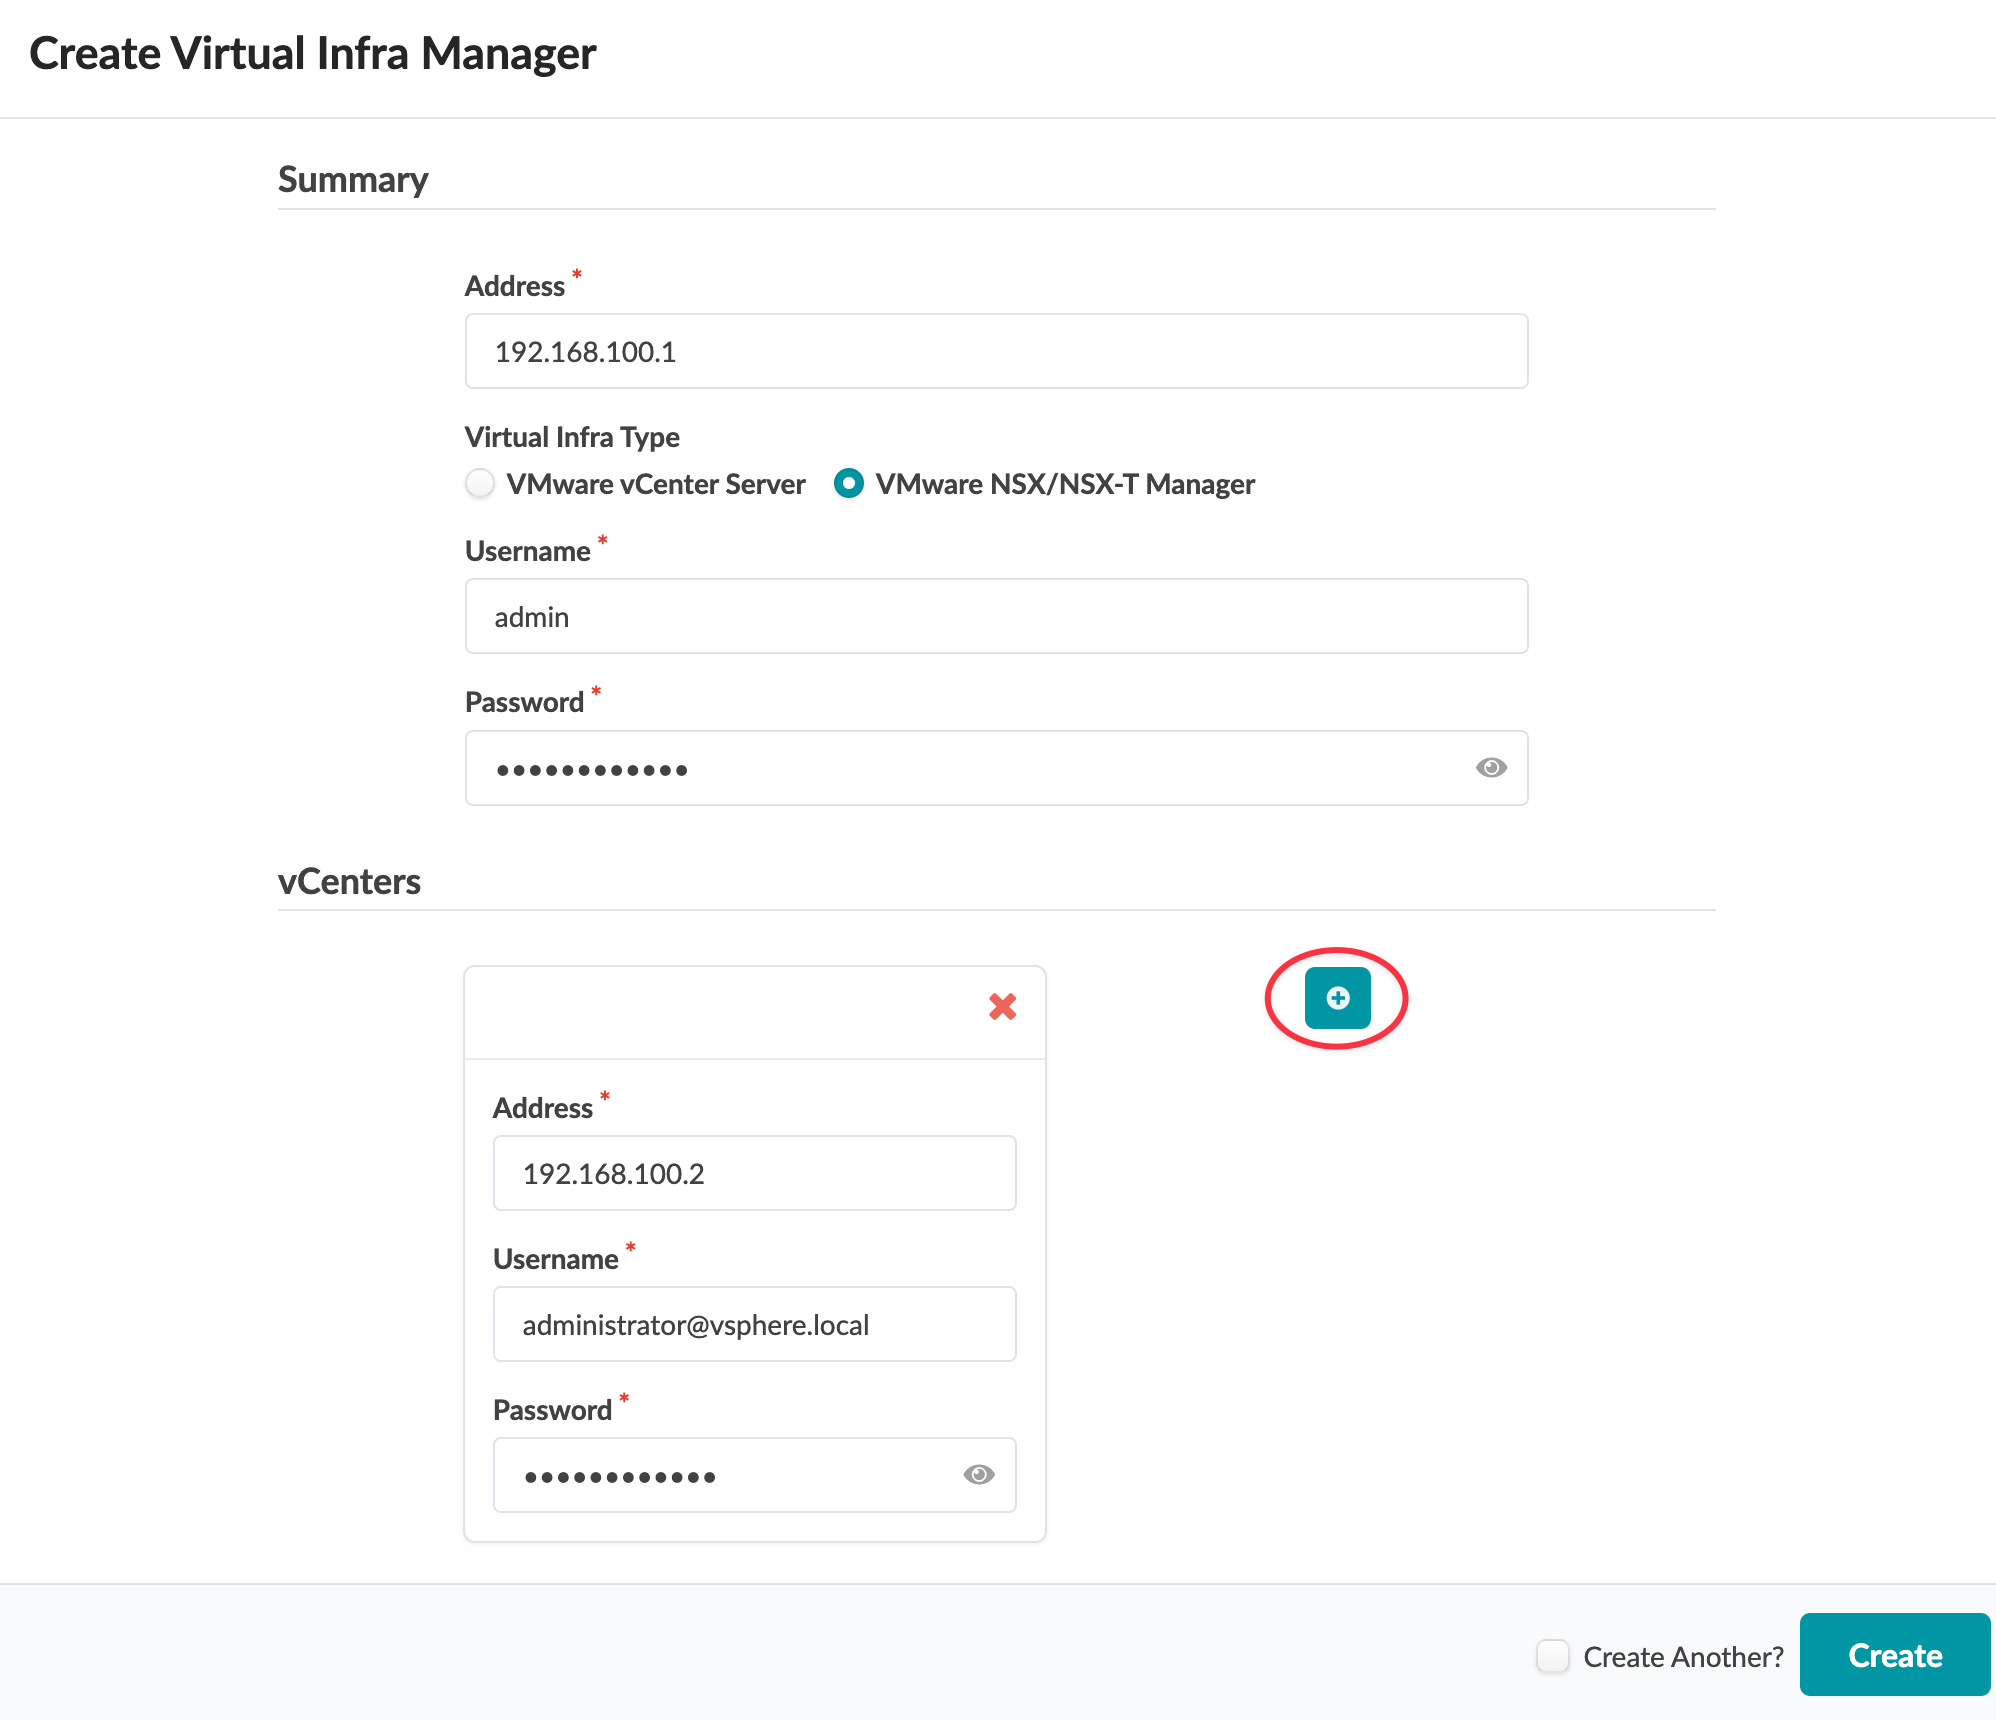Focus the Summary Address field 192.168.100.1
This screenshot has height=1720, width=1996.
click(995, 352)
